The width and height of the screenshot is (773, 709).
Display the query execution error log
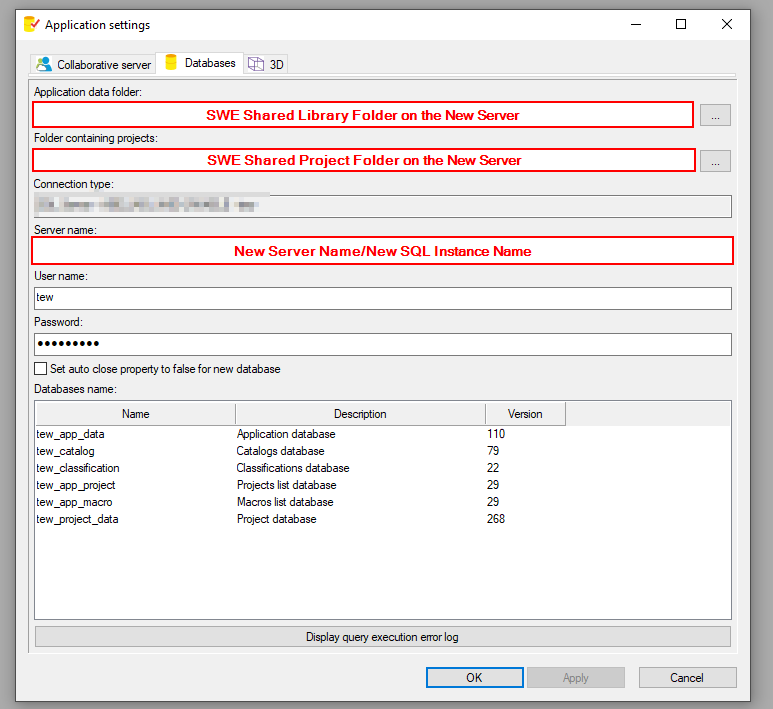point(382,637)
